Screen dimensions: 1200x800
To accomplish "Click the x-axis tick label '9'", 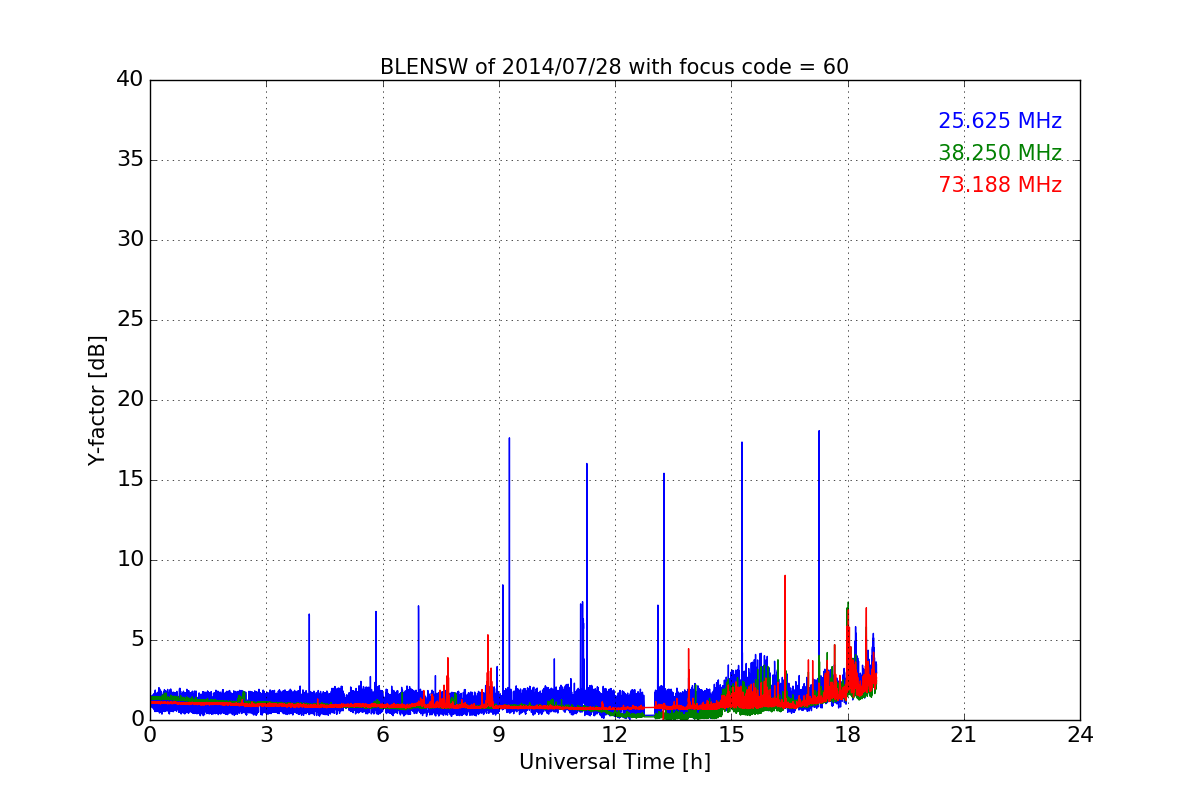I will (x=499, y=735).
